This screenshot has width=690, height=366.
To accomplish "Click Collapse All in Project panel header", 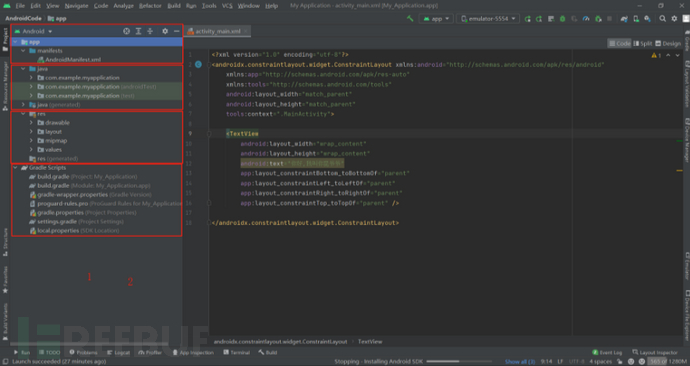I will click(x=150, y=31).
